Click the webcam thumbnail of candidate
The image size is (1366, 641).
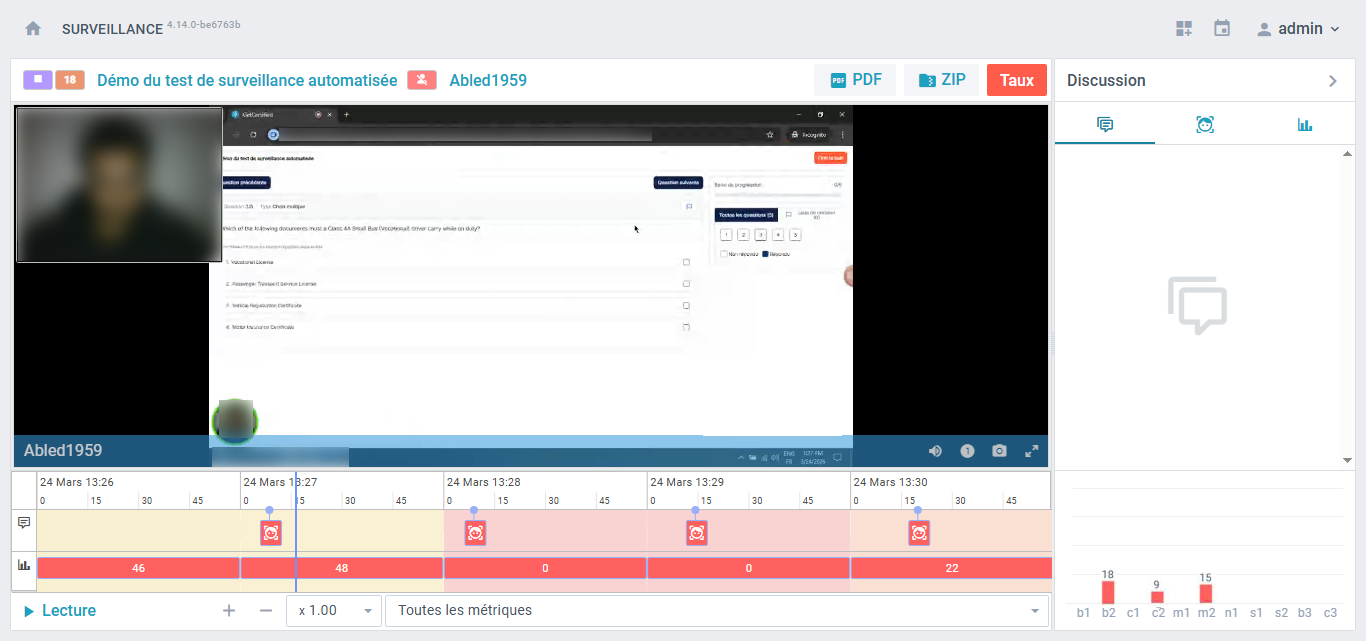[x=119, y=185]
